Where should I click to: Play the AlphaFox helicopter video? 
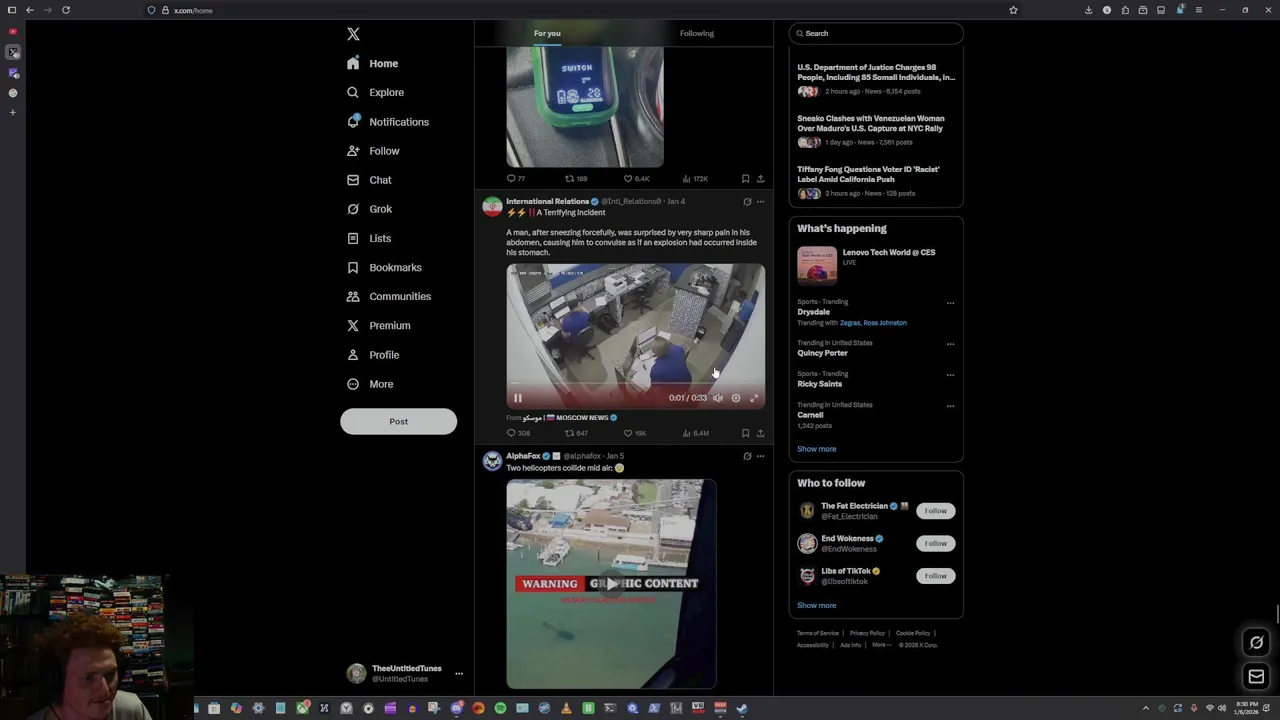click(x=611, y=584)
